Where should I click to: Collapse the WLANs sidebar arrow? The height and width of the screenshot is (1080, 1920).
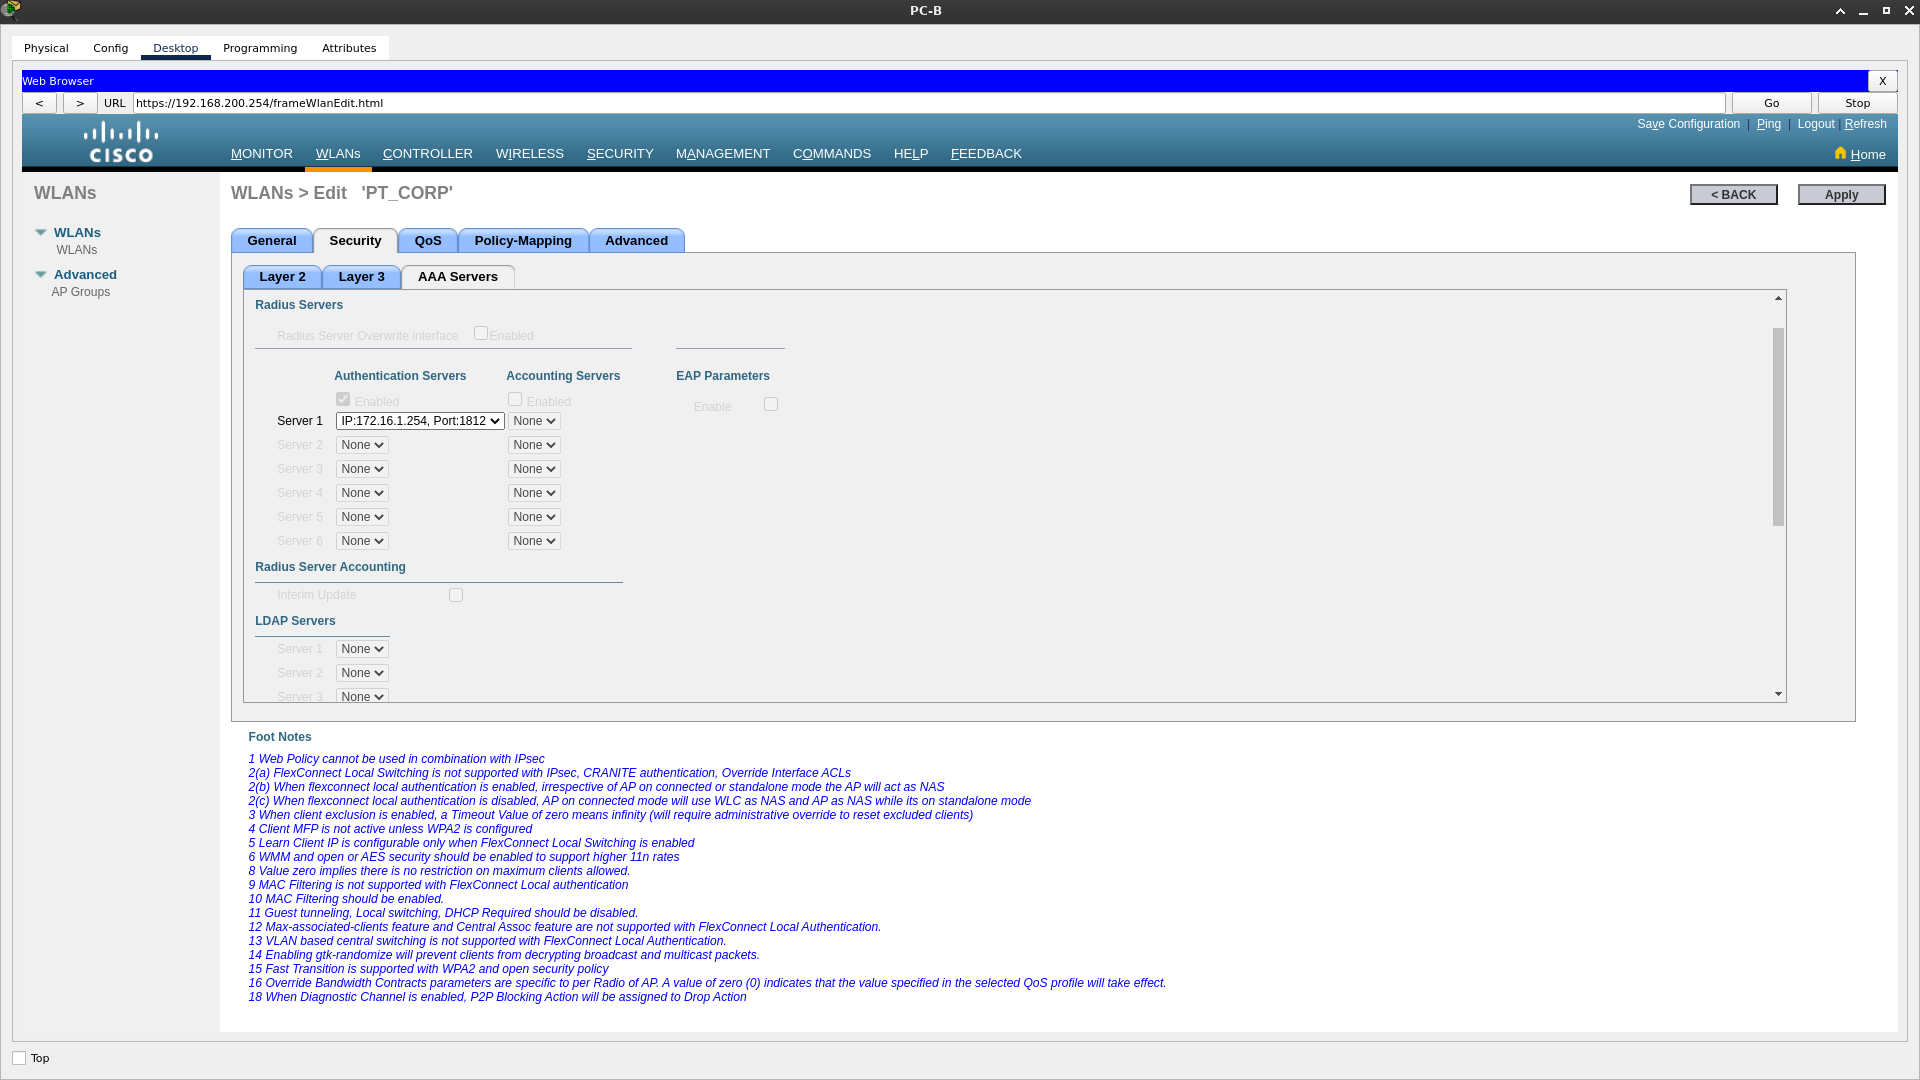[x=41, y=232]
